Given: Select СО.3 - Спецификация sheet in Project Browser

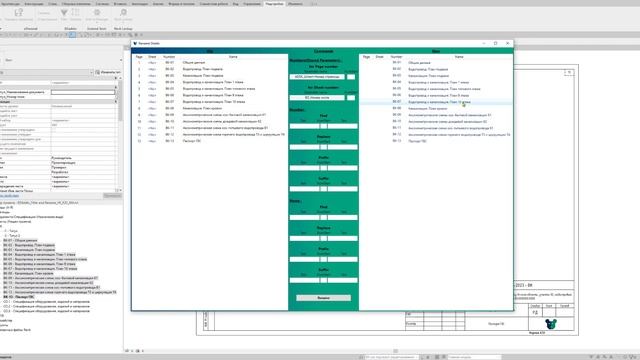Looking at the screenshot, I should click(46, 311).
